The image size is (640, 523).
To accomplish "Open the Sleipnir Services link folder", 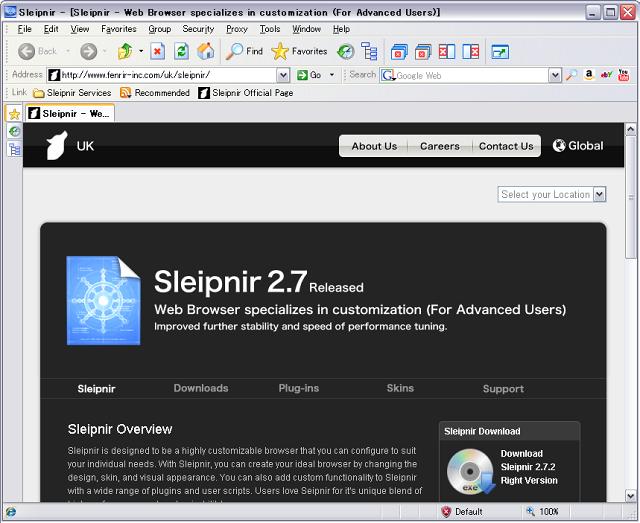I will [72, 93].
